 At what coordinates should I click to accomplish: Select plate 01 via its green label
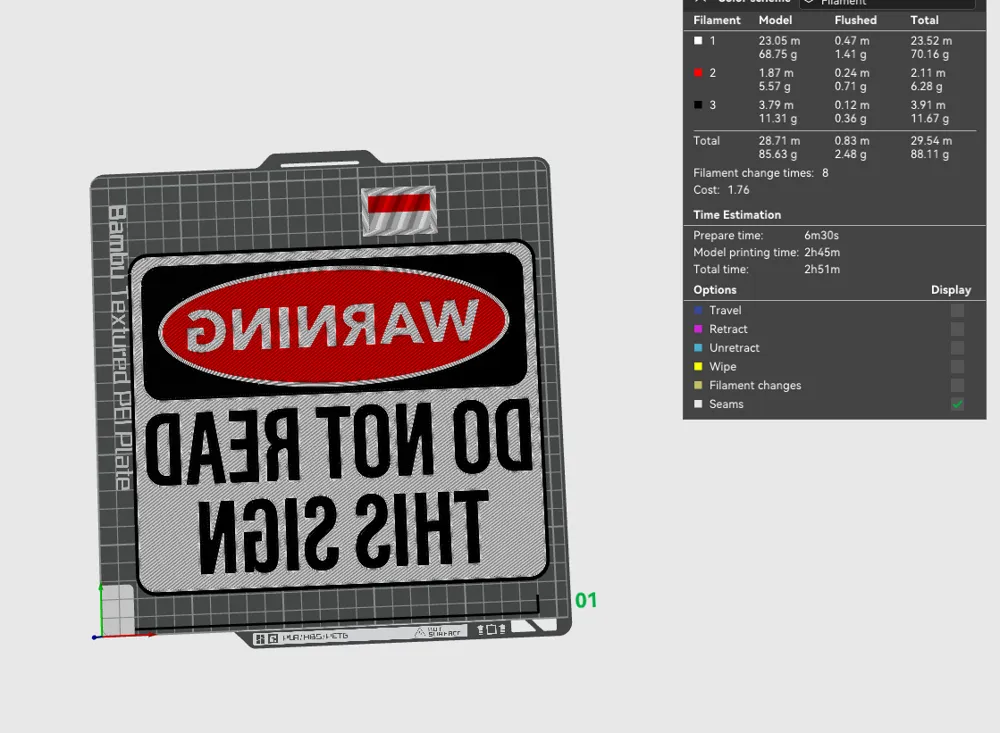click(x=585, y=600)
